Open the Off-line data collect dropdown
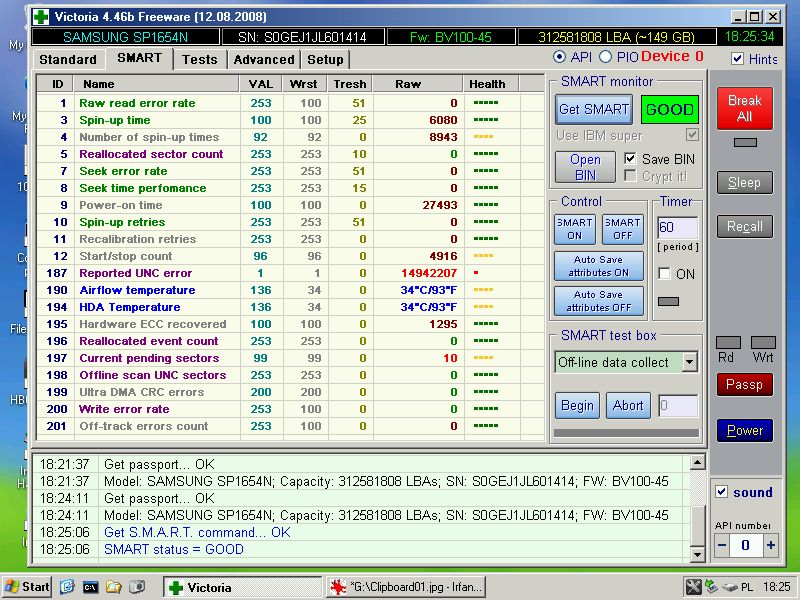The height and width of the screenshot is (600, 800). tap(689, 362)
